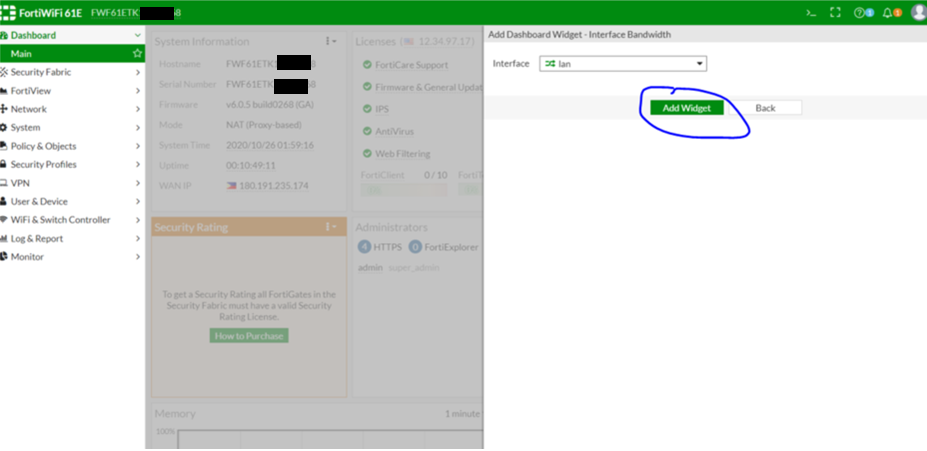Expand the Security Profiles menu

click(x=72, y=164)
